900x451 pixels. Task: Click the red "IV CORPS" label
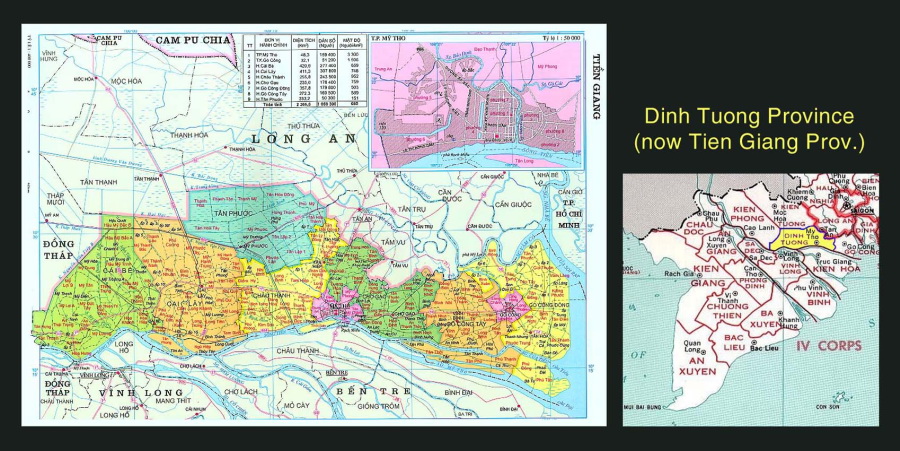[828, 345]
